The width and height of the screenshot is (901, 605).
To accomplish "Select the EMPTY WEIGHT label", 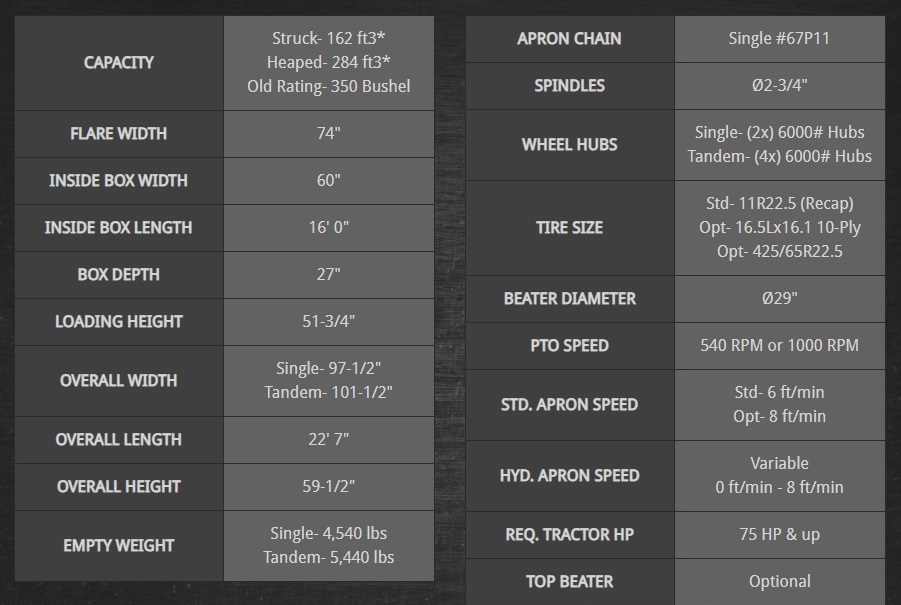I will 119,546.
